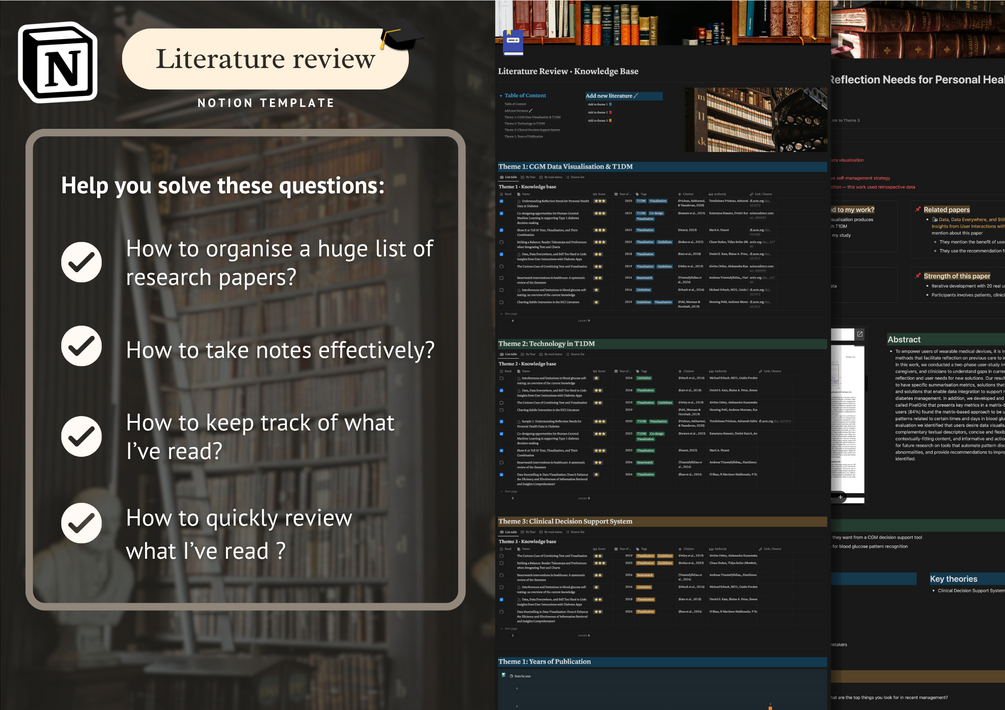Tick Read for The Curious Case row, Theme 3
This screenshot has width=1005, height=710.
click(501, 556)
